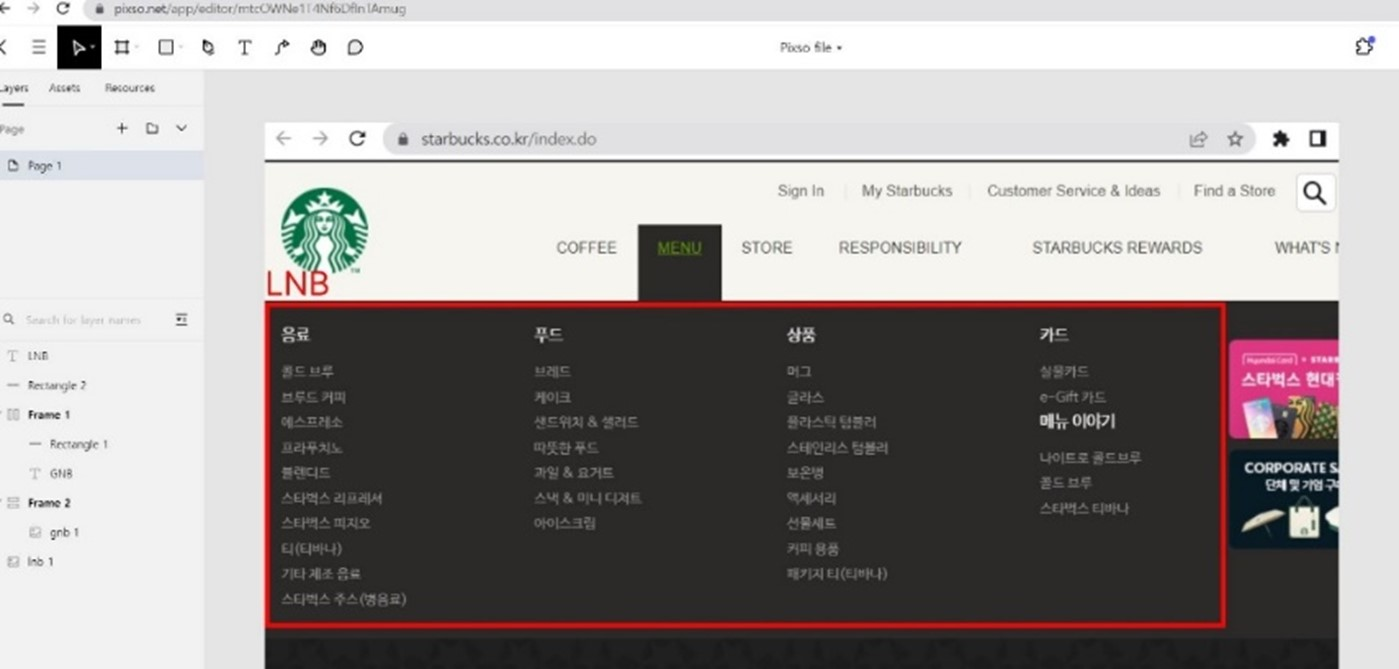Collapse the Page list chevron
The height and width of the screenshot is (669, 1399).
181,128
